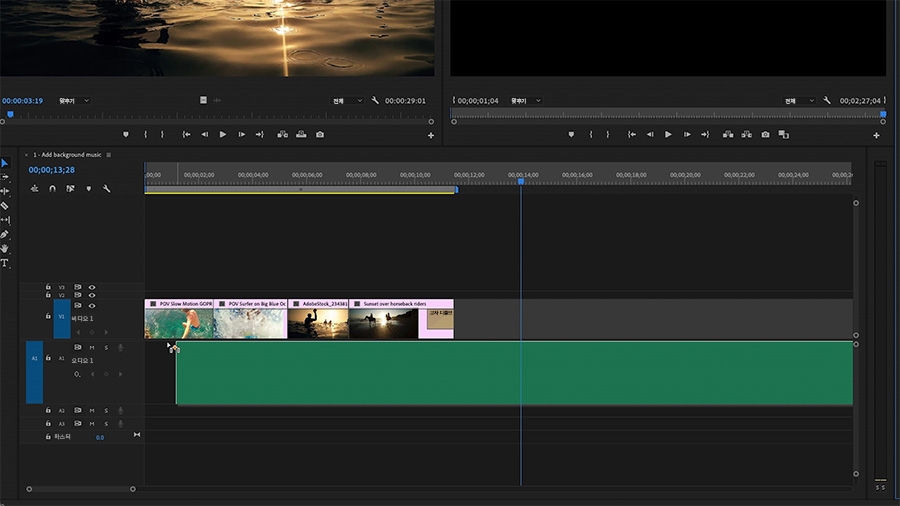Click the Export Frame camera icon in Source monitor
Viewport: 900px width, 506px height.
click(320, 134)
